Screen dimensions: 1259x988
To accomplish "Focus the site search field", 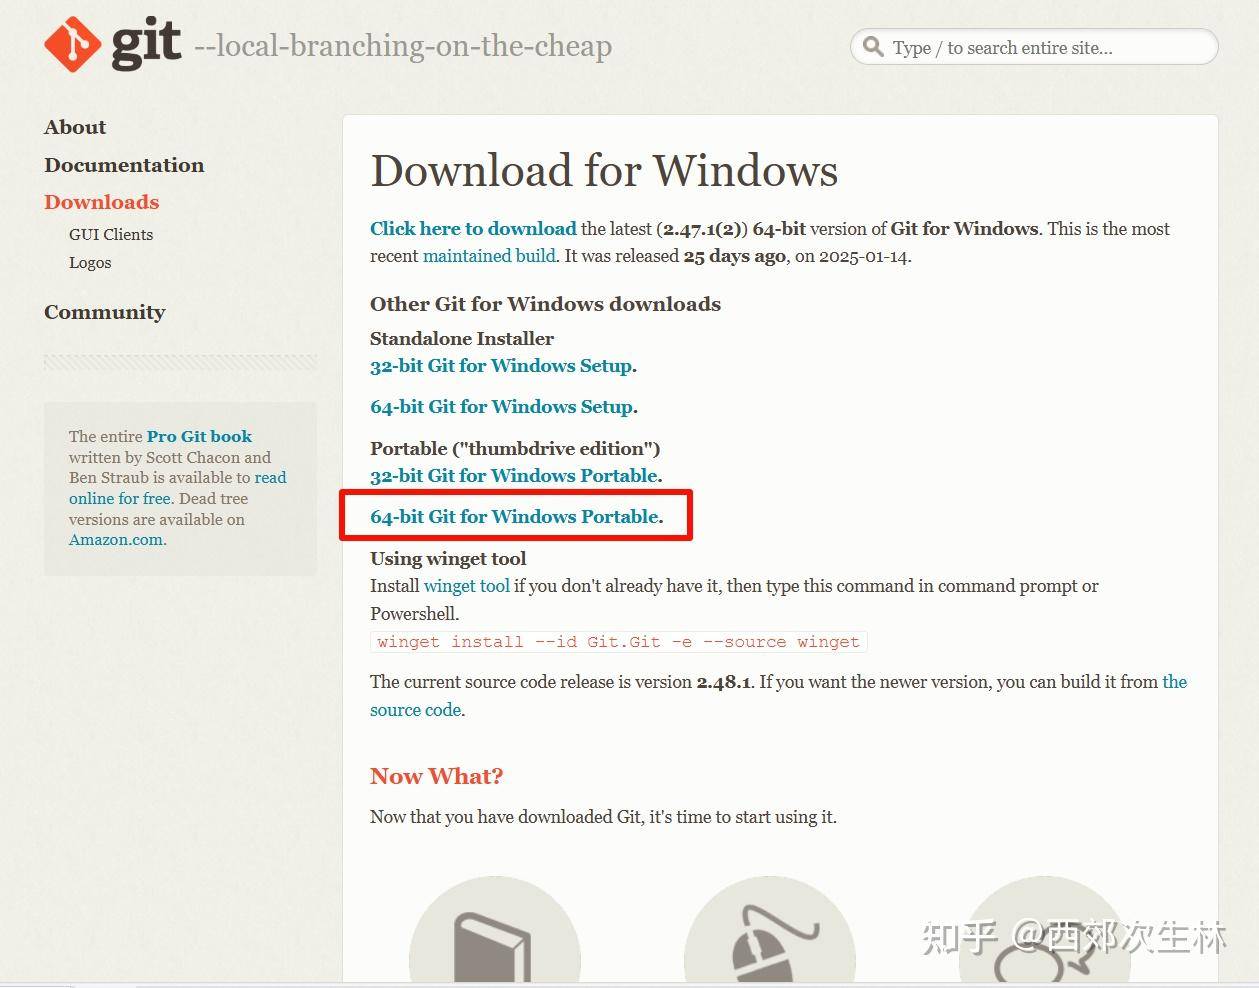I will click(x=1034, y=47).
